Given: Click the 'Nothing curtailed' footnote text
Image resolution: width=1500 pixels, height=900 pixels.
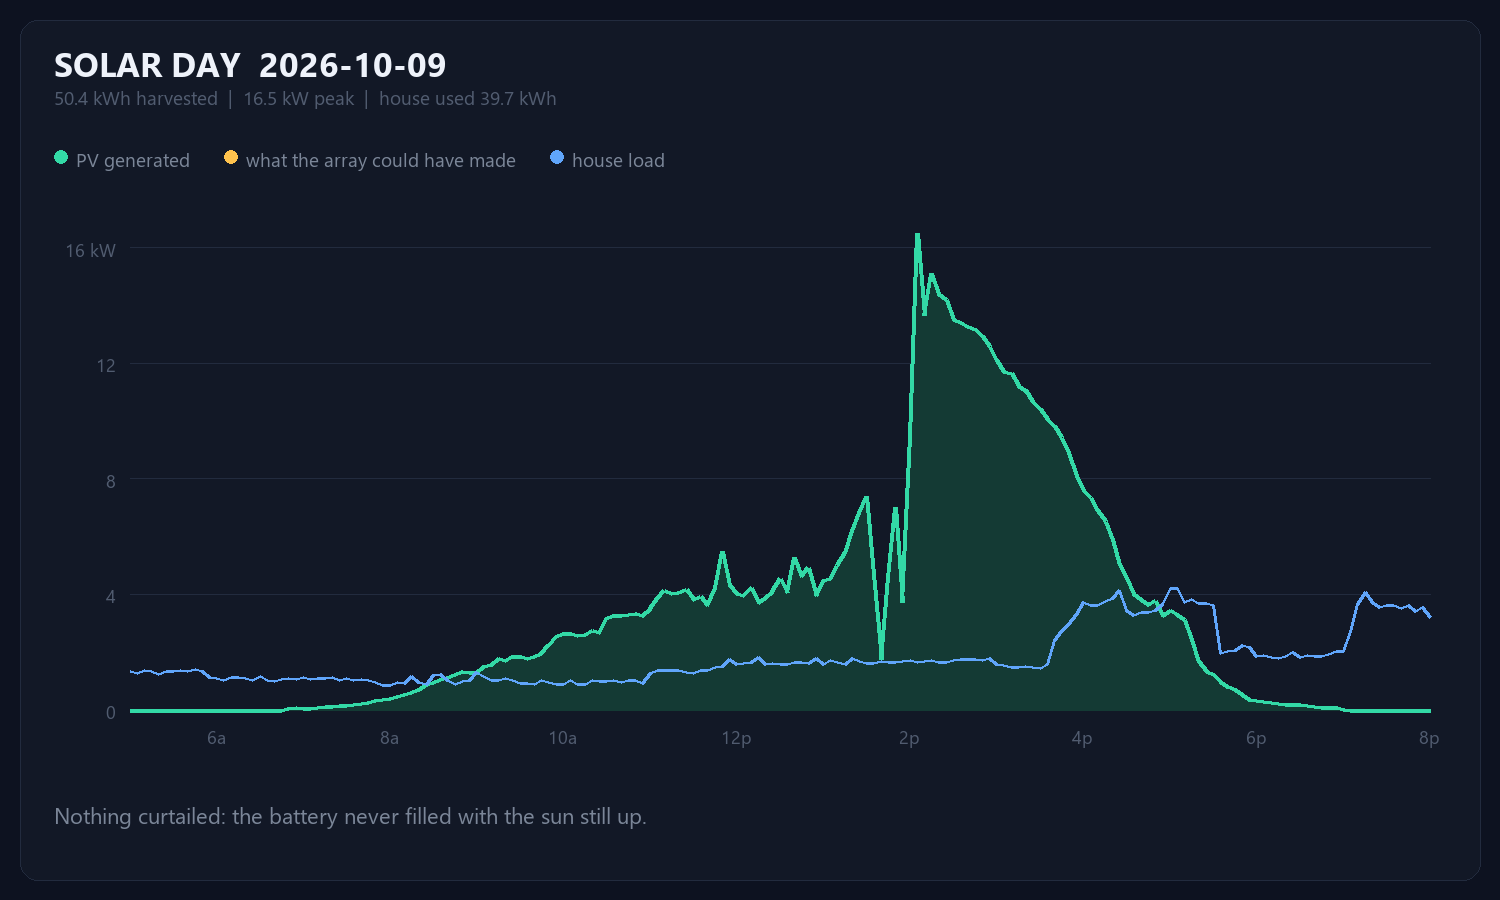Looking at the screenshot, I should coord(350,817).
